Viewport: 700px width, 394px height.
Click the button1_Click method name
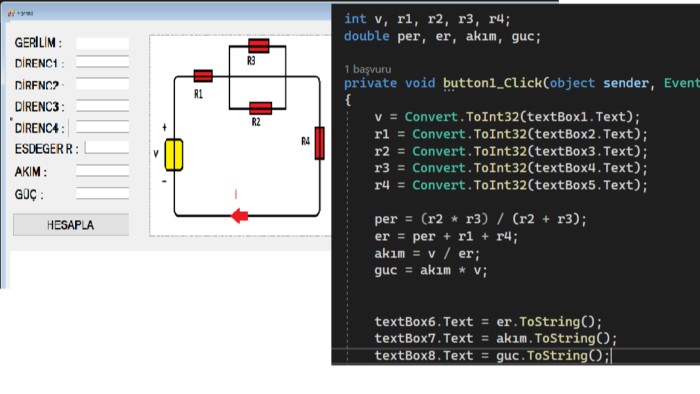pos(492,83)
